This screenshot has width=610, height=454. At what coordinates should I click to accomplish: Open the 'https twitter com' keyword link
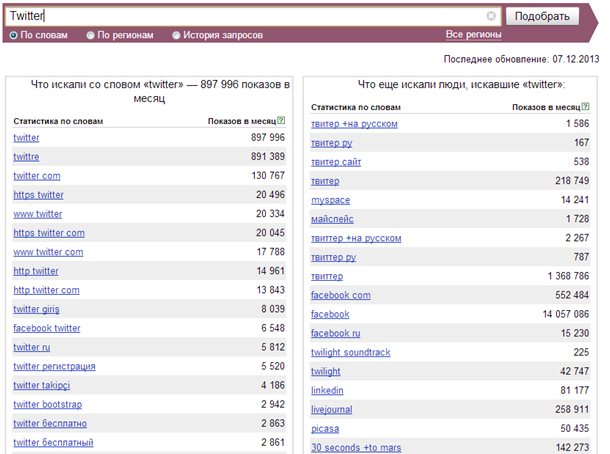[49, 233]
